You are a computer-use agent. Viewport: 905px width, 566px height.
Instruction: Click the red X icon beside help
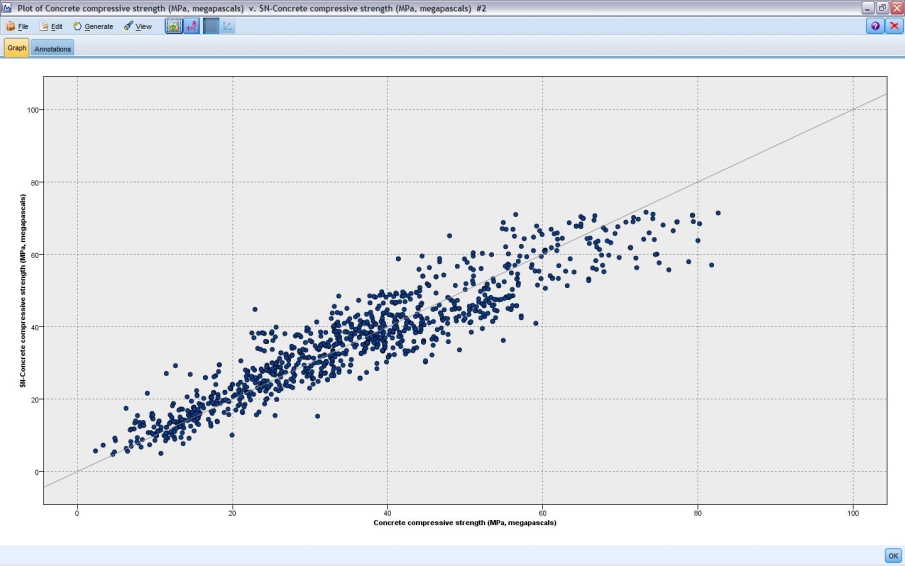894,26
